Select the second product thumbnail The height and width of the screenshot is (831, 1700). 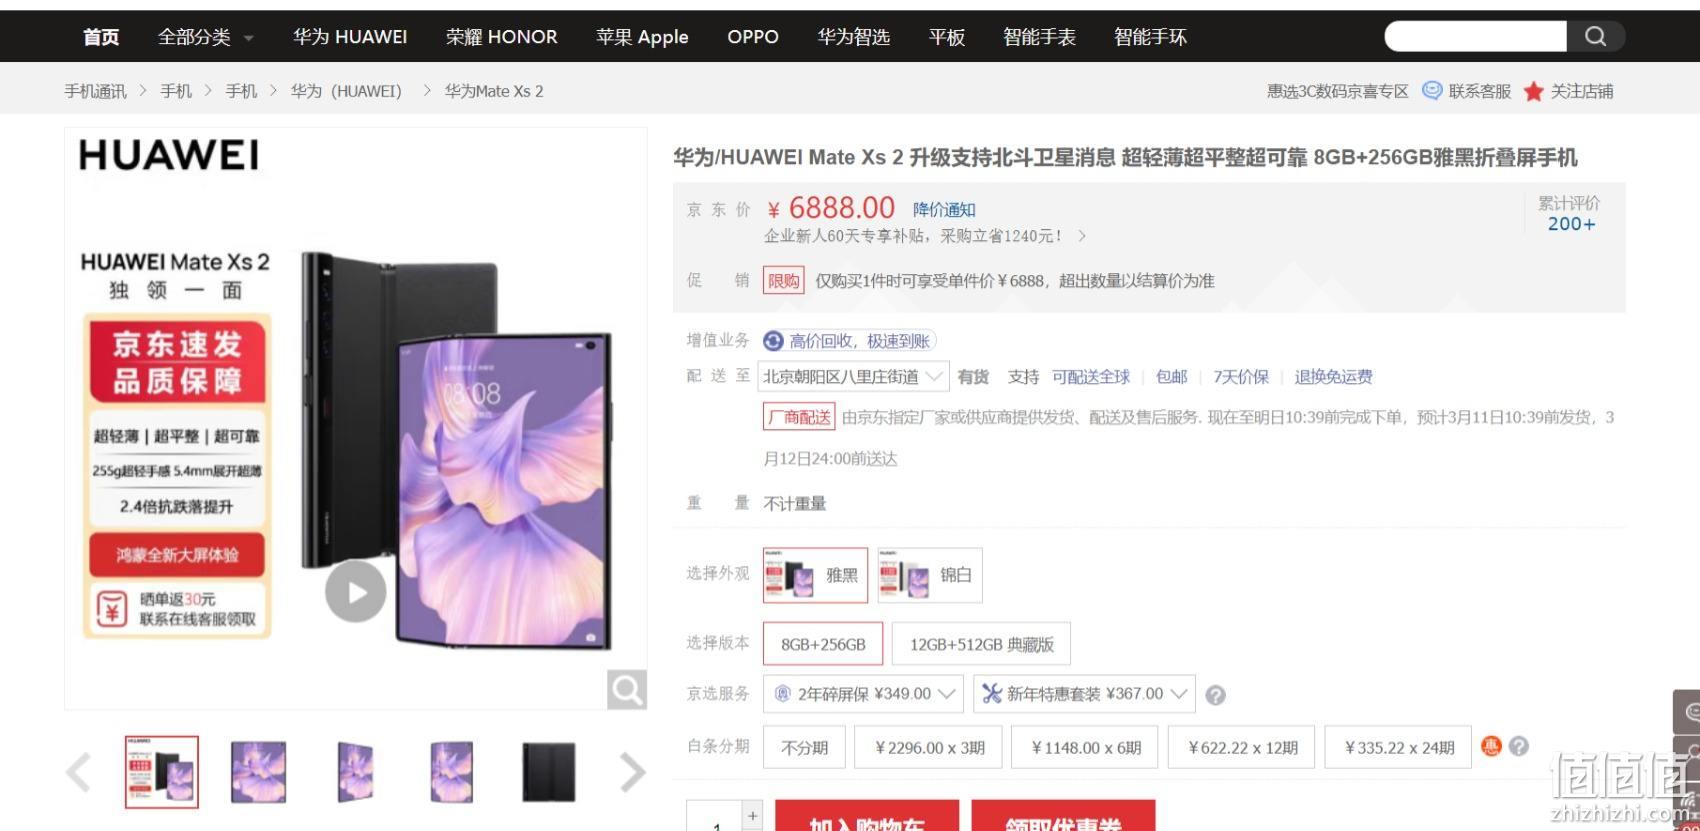258,772
